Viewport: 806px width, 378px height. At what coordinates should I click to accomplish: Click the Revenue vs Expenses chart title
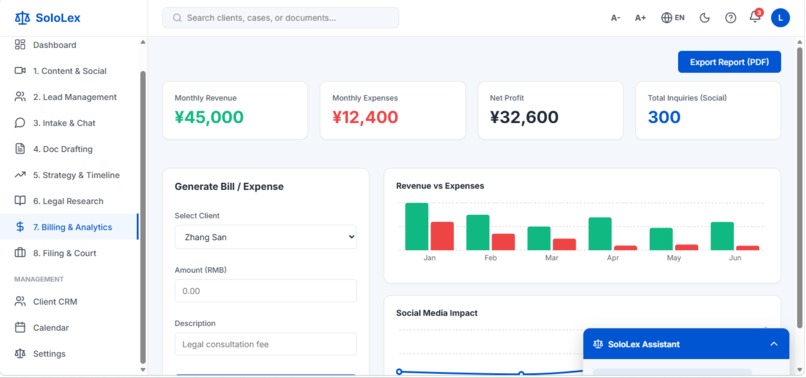click(440, 186)
